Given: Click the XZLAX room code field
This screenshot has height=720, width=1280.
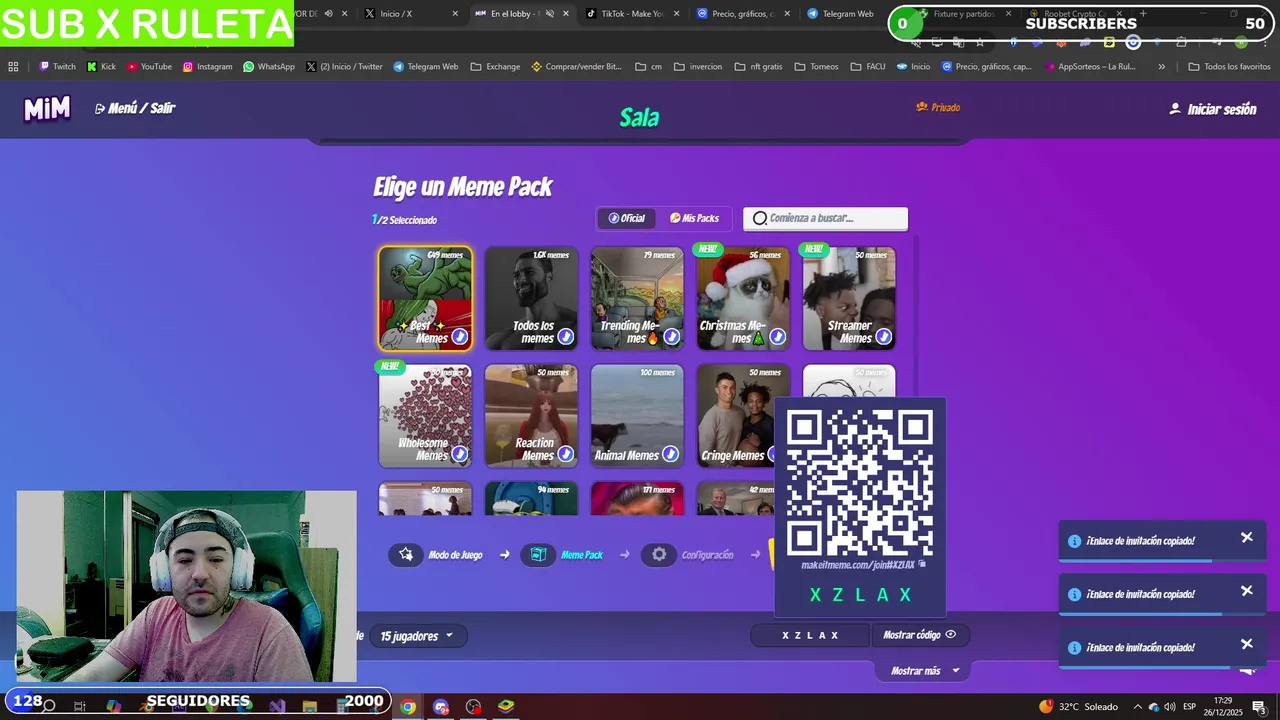Looking at the screenshot, I should point(810,635).
